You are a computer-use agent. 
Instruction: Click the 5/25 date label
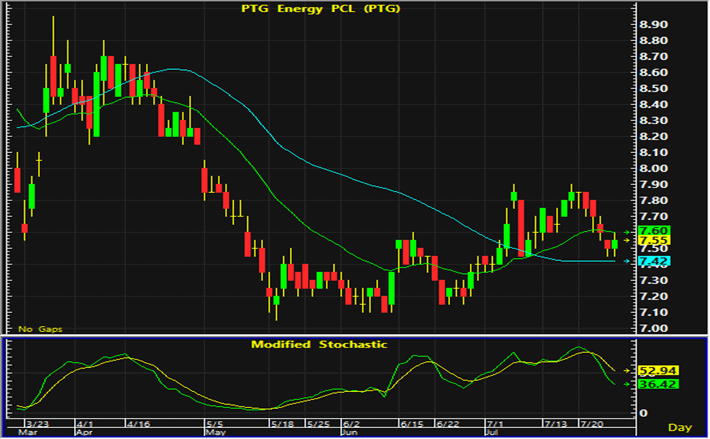318,424
